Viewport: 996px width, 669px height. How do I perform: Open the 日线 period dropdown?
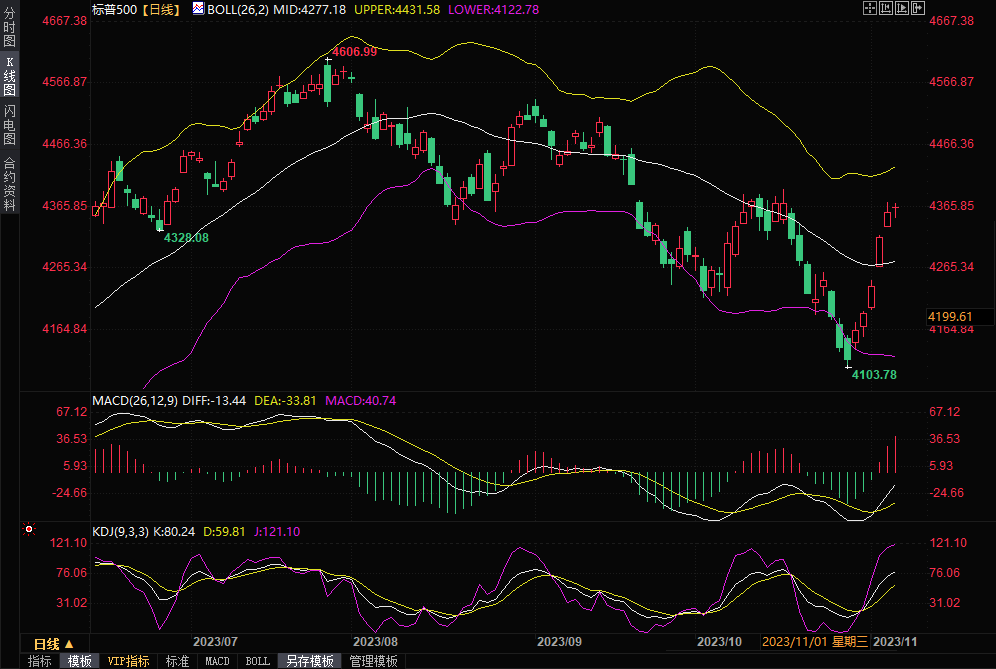pos(53,643)
